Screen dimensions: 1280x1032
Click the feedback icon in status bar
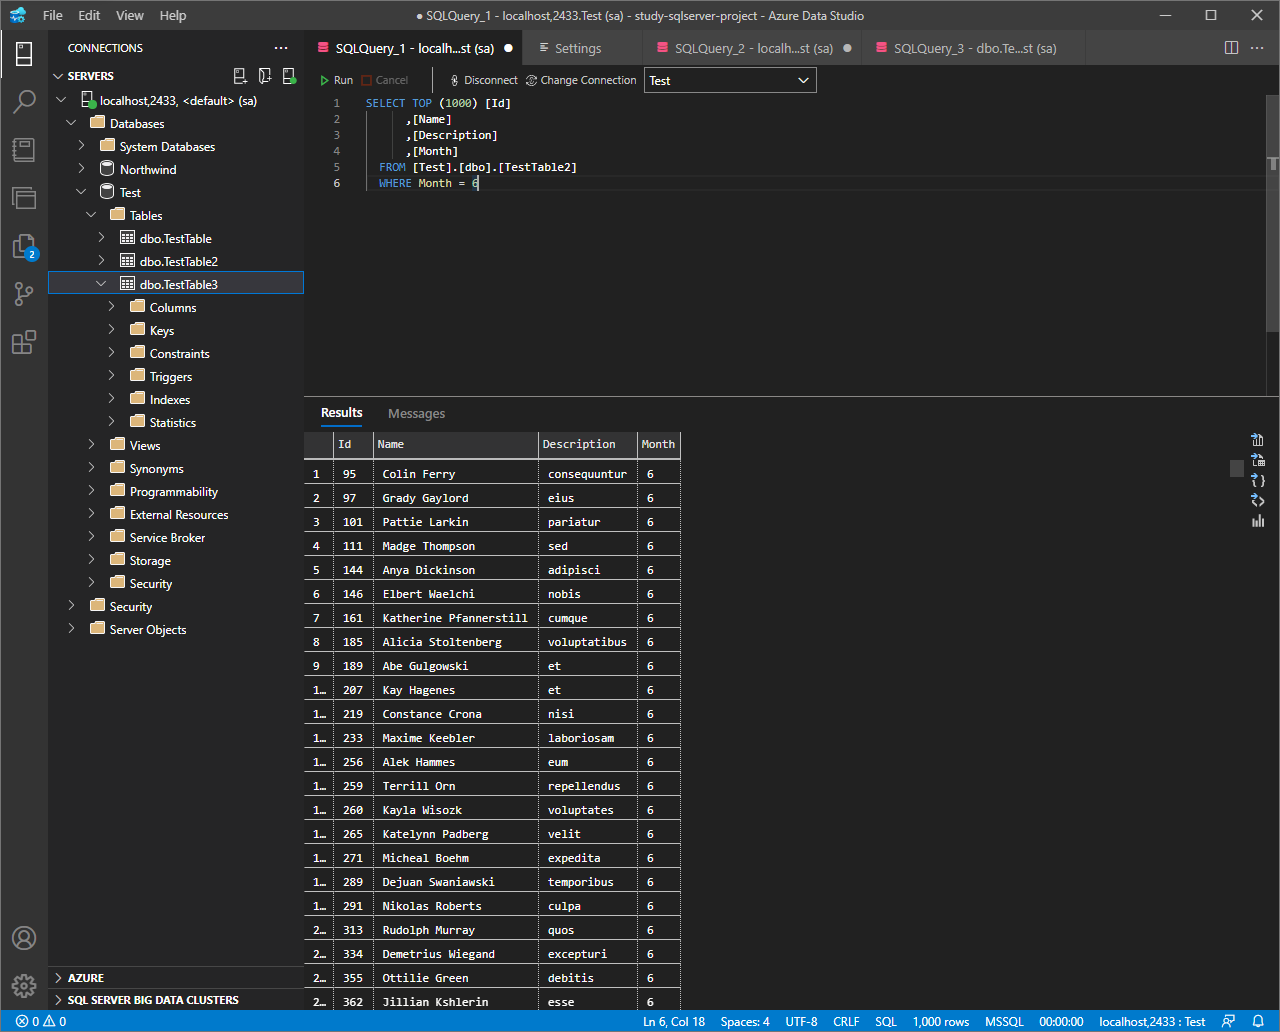coord(1229,1022)
